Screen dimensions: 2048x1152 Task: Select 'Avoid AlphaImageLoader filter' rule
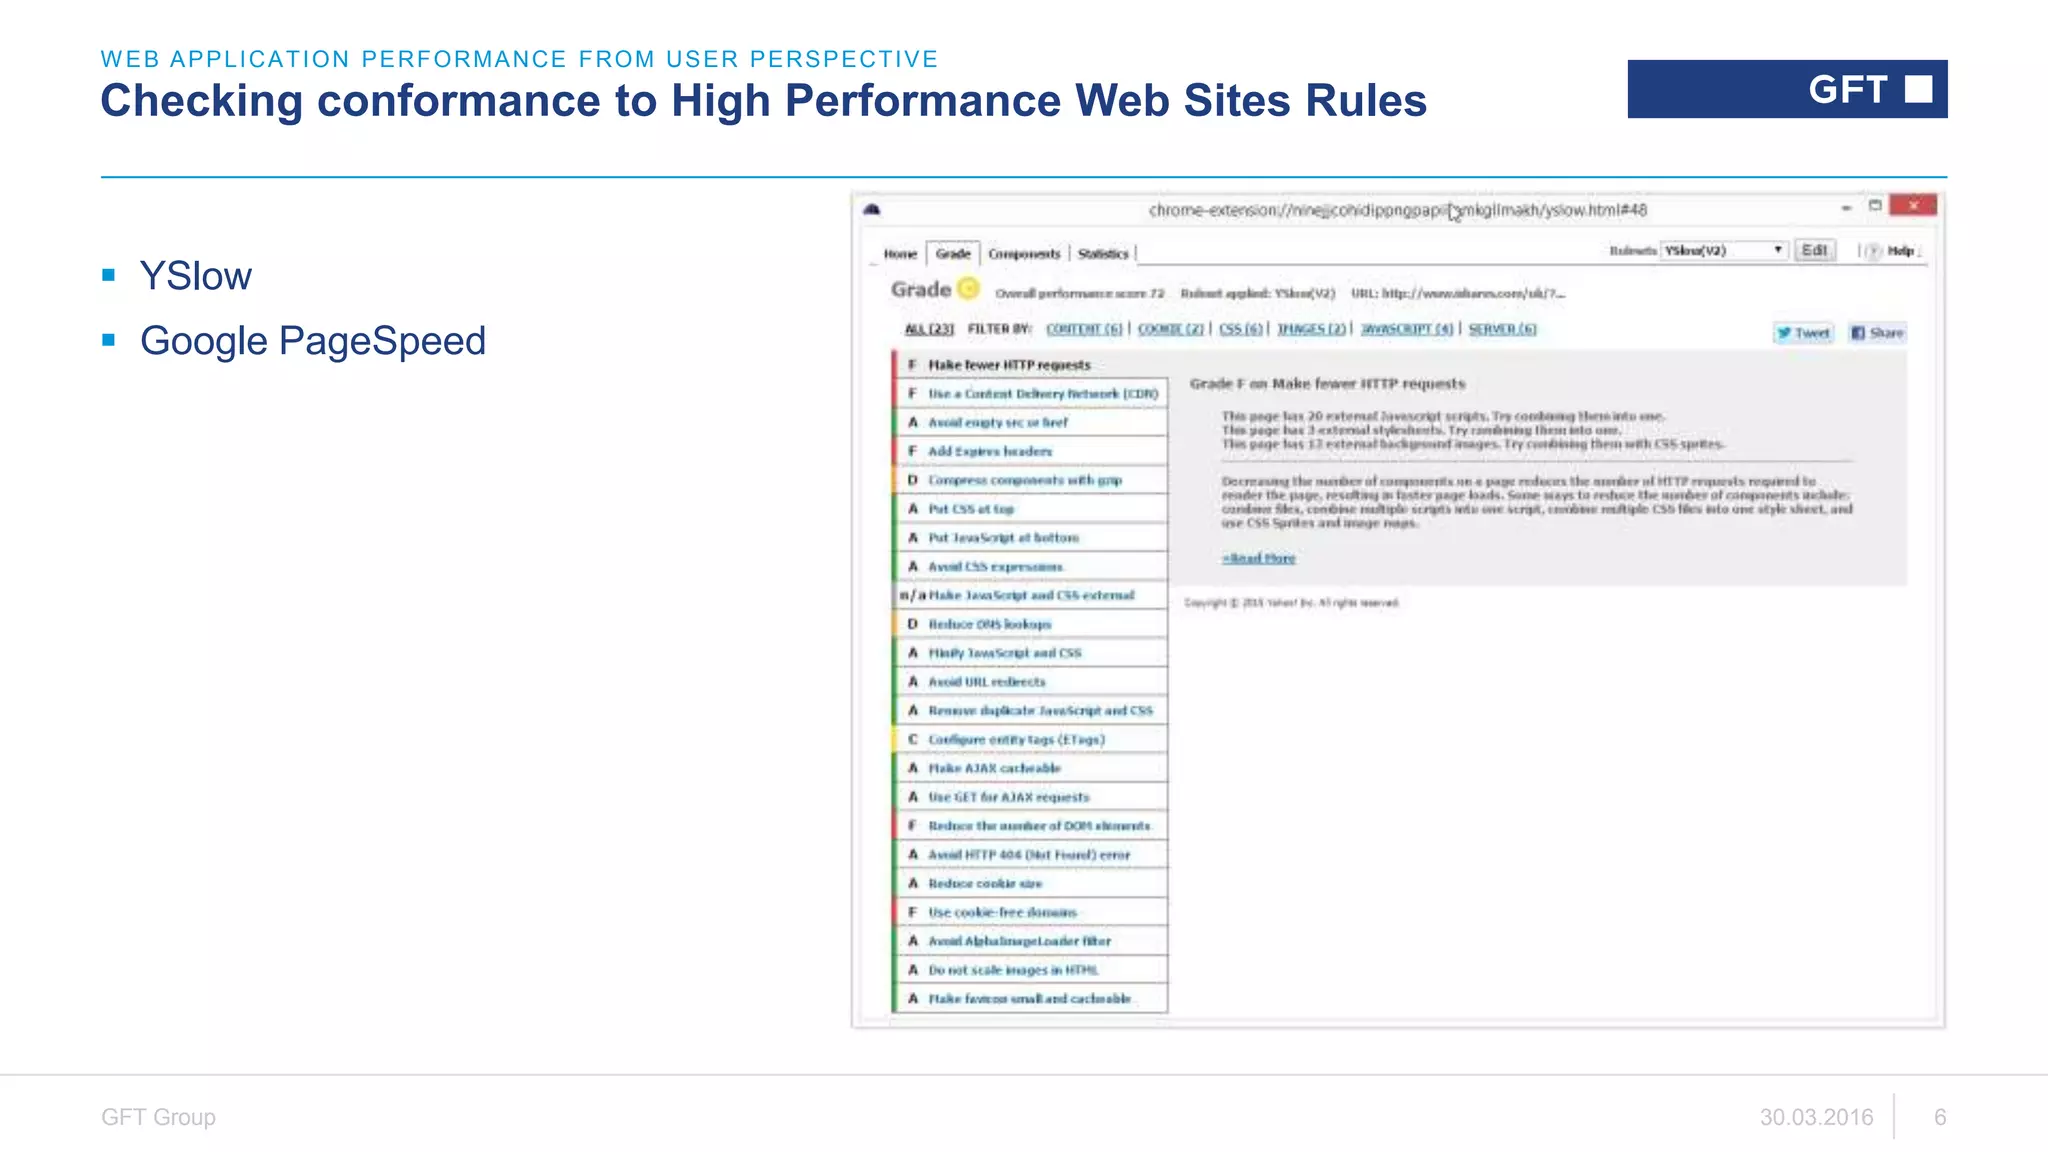(x=1031, y=941)
